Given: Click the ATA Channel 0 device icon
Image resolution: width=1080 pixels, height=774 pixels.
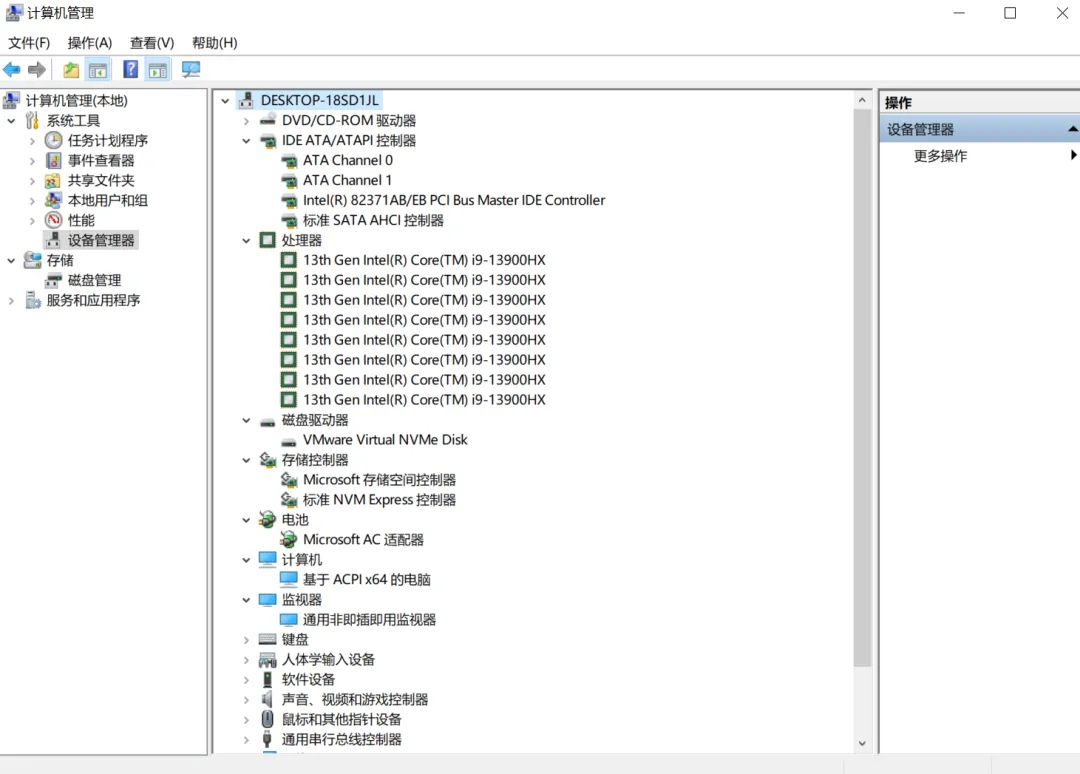Looking at the screenshot, I should tap(289, 160).
